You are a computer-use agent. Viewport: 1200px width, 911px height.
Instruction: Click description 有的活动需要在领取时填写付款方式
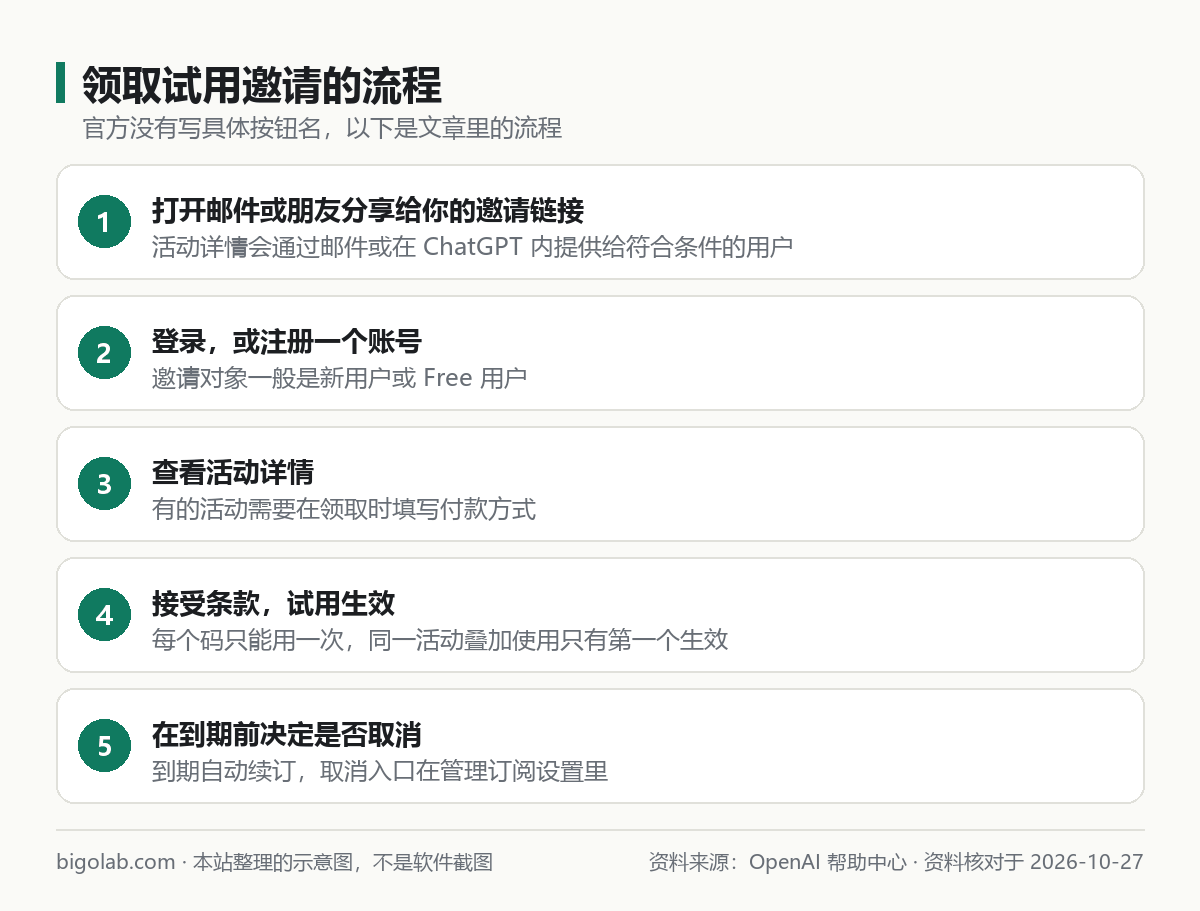pos(344,508)
